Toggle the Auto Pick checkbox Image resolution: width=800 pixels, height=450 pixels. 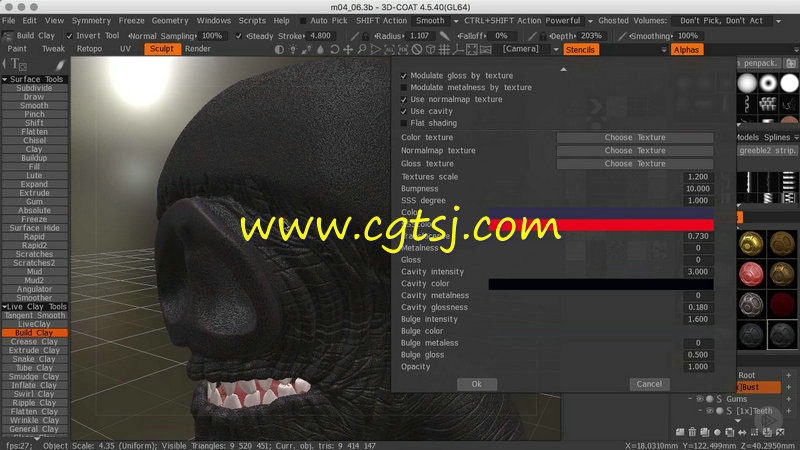(303, 21)
